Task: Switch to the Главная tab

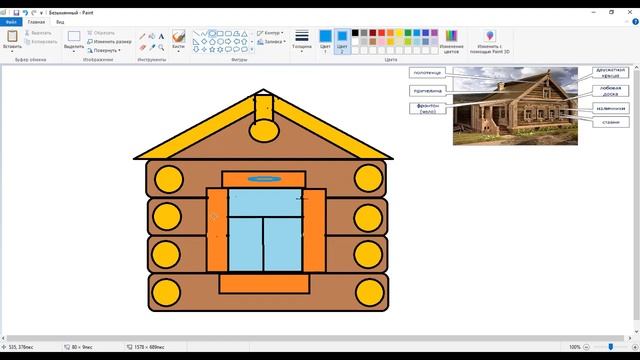Action: [x=36, y=22]
